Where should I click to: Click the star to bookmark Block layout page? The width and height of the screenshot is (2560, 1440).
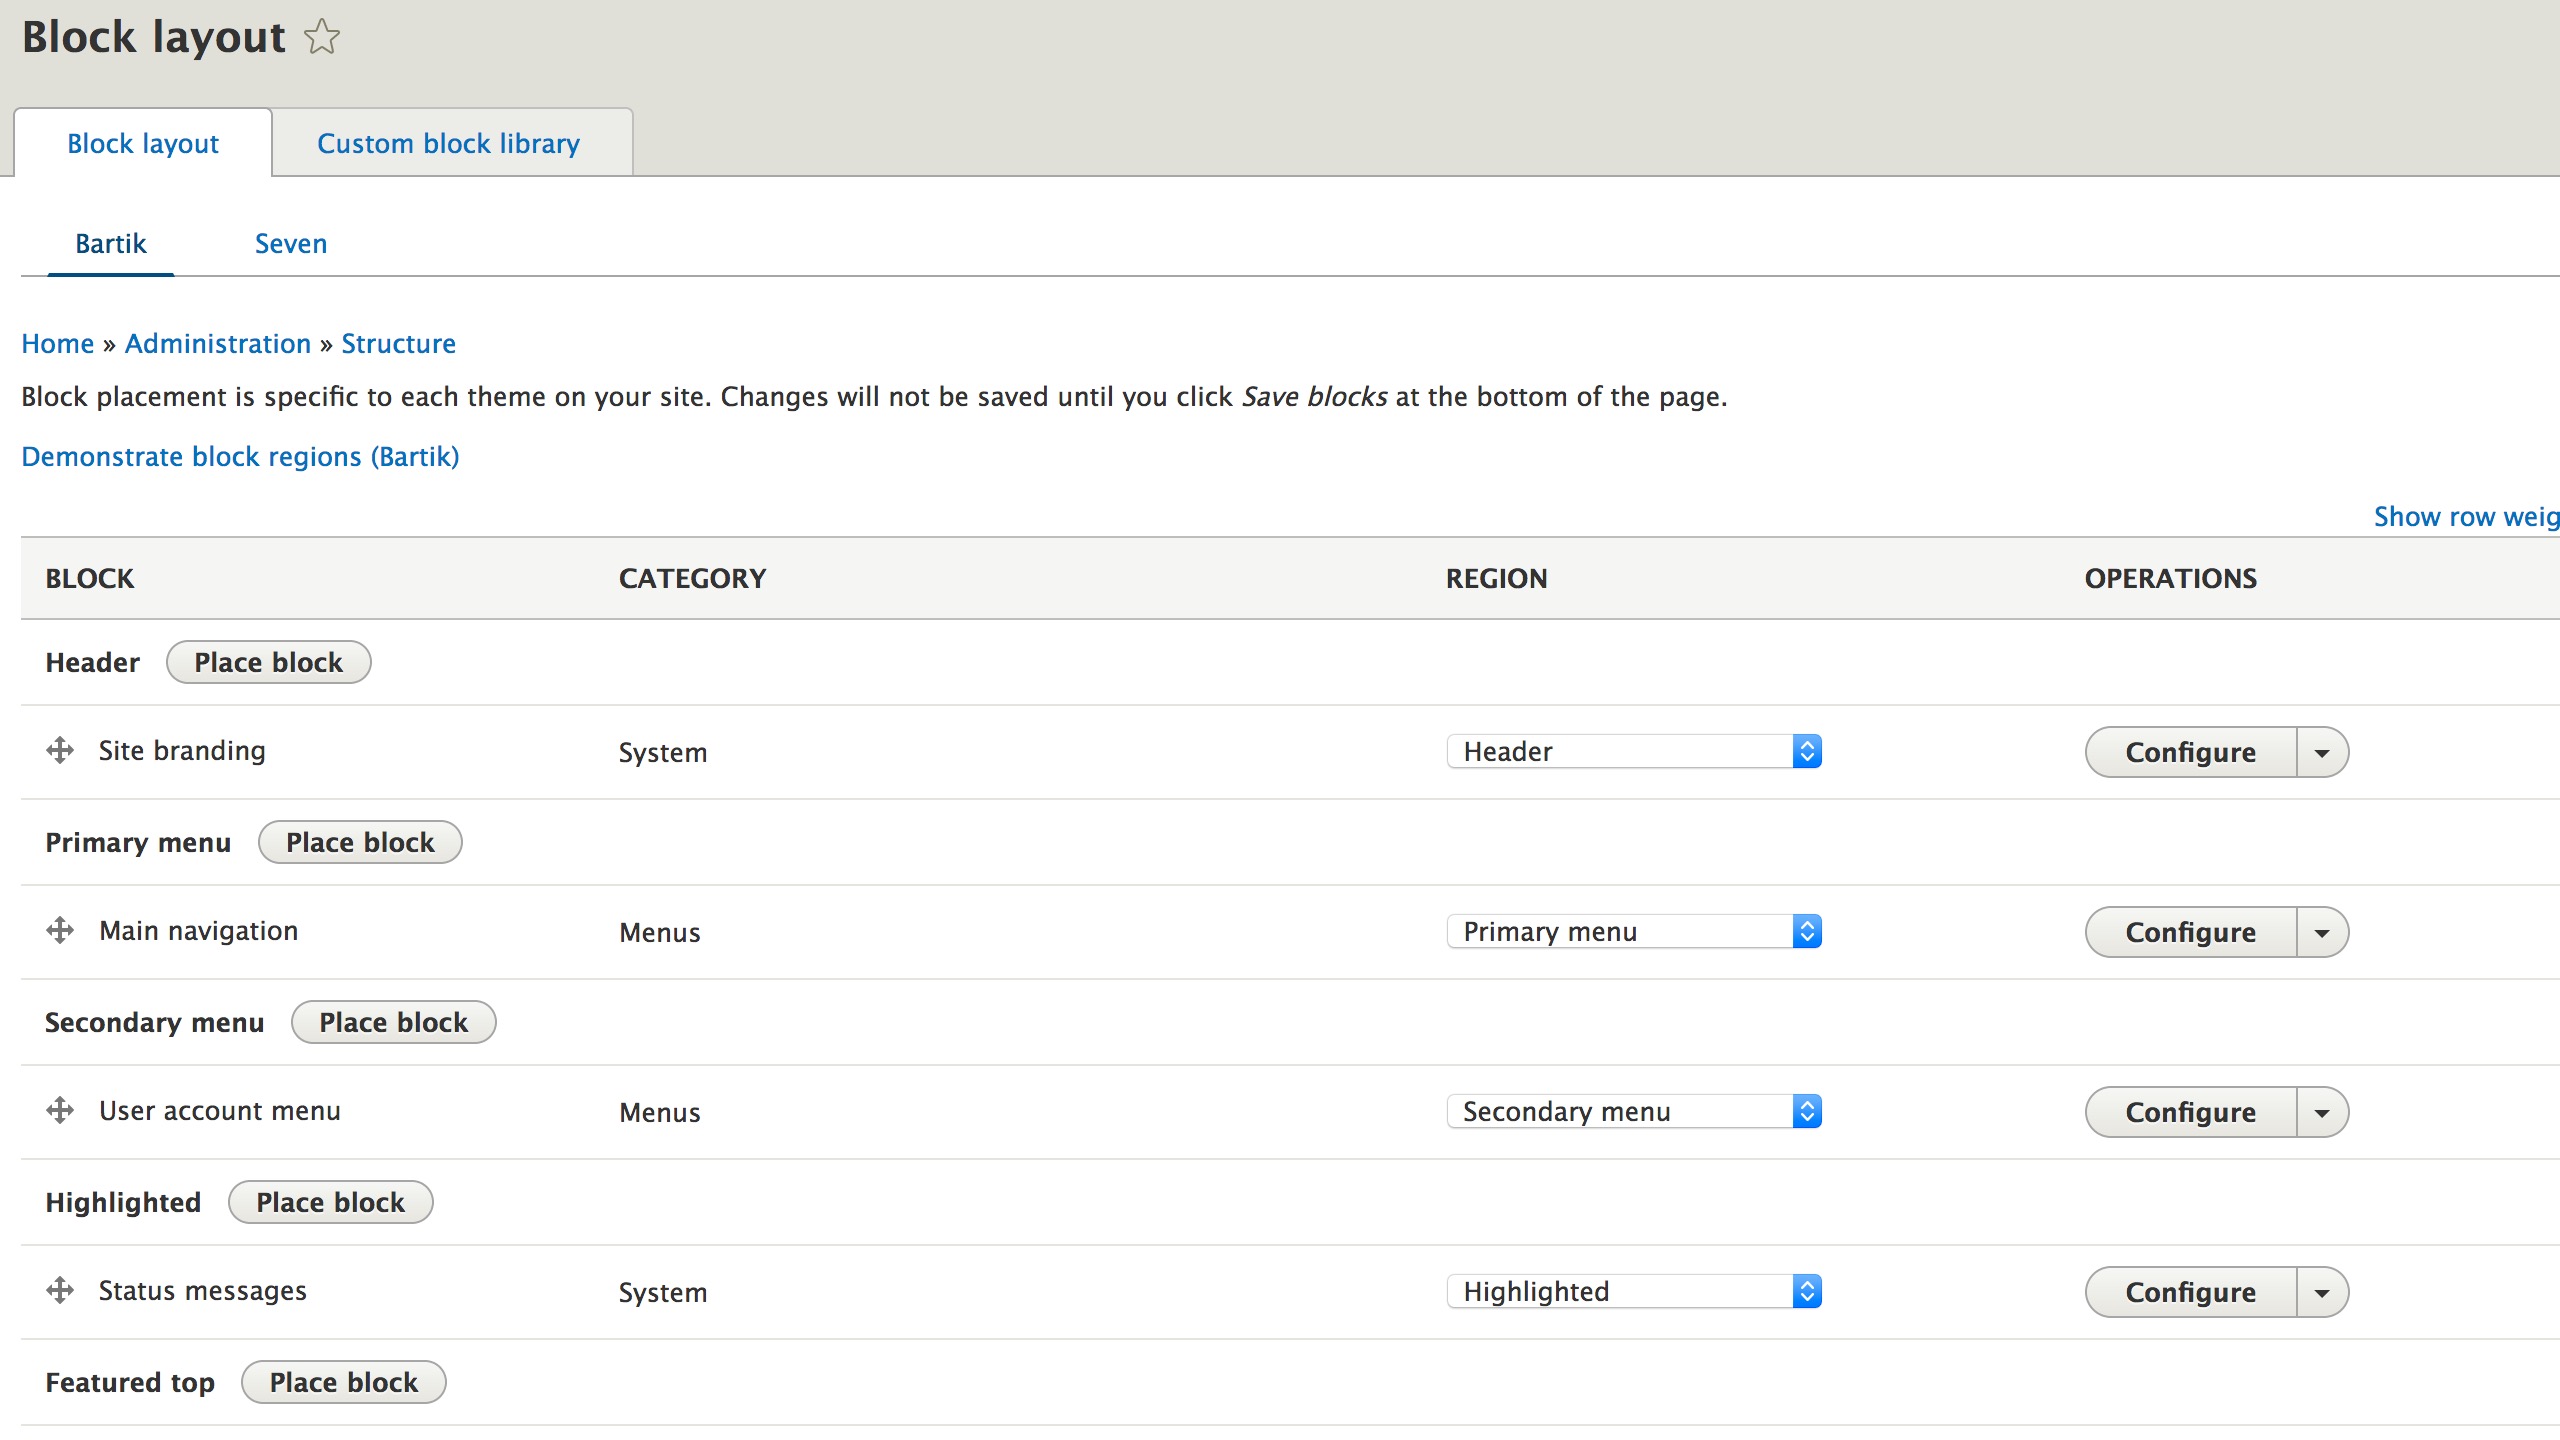point(321,36)
